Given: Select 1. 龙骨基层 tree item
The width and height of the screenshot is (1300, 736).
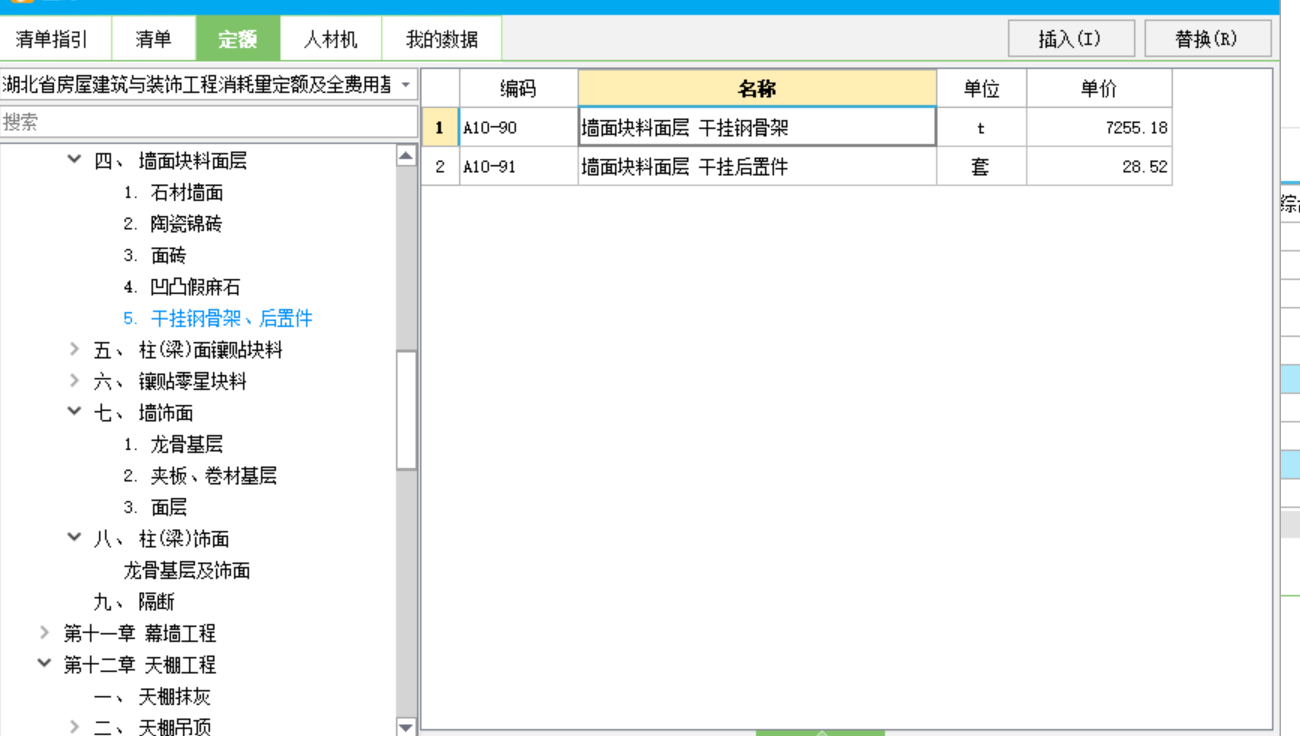Looking at the screenshot, I should [x=173, y=444].
